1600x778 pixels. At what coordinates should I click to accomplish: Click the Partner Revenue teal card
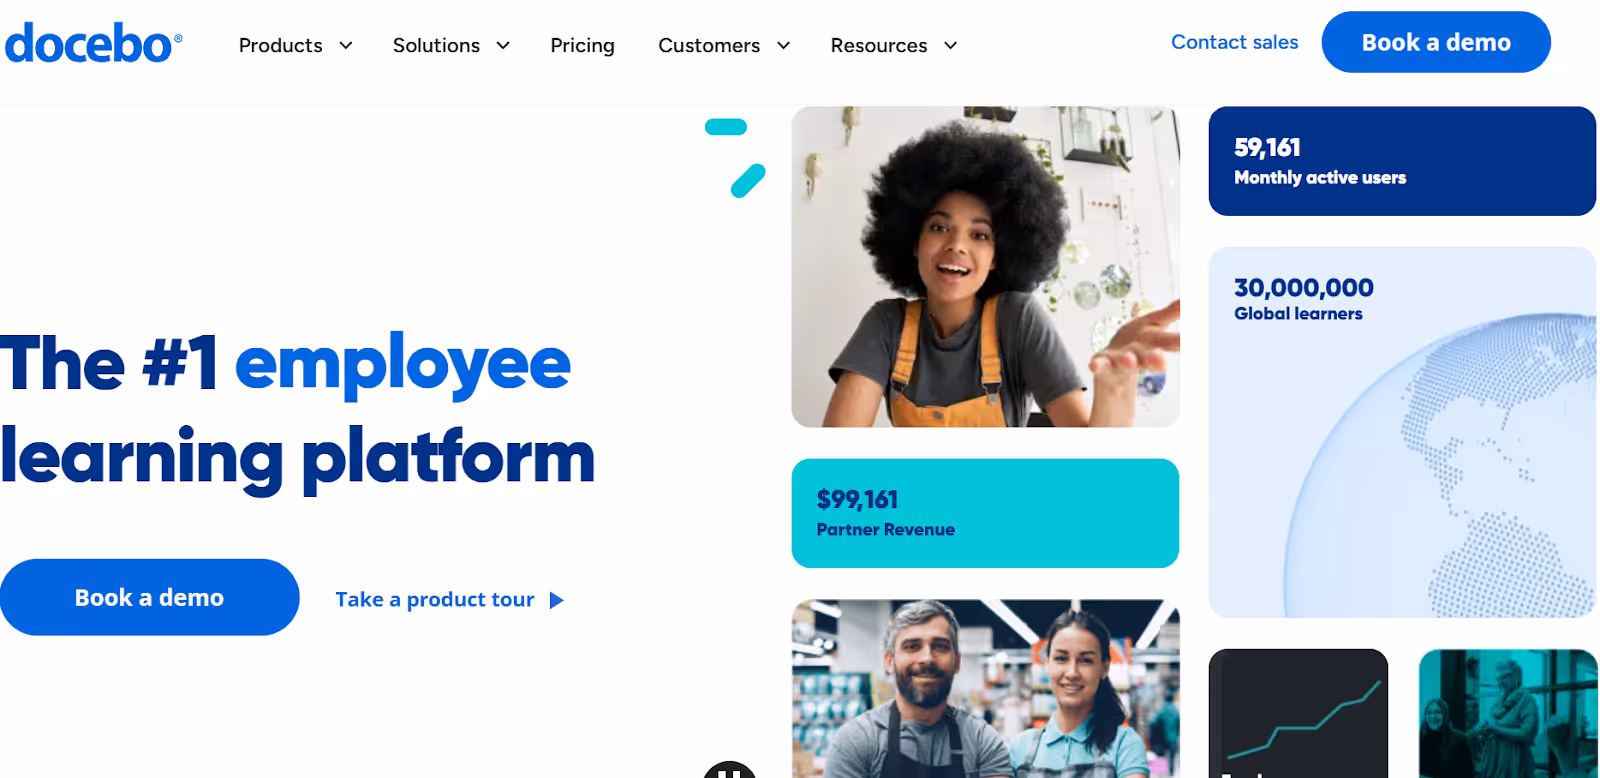click(985, 513)
